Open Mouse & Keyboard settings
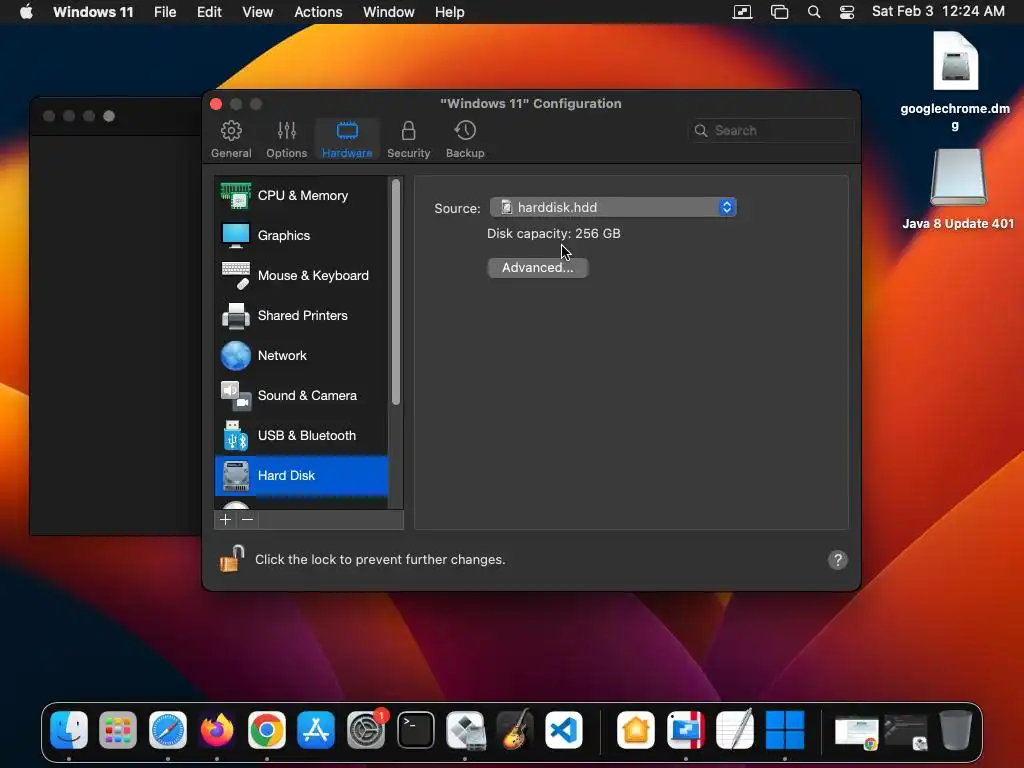 pyautogui.click(x=302, y=276)
